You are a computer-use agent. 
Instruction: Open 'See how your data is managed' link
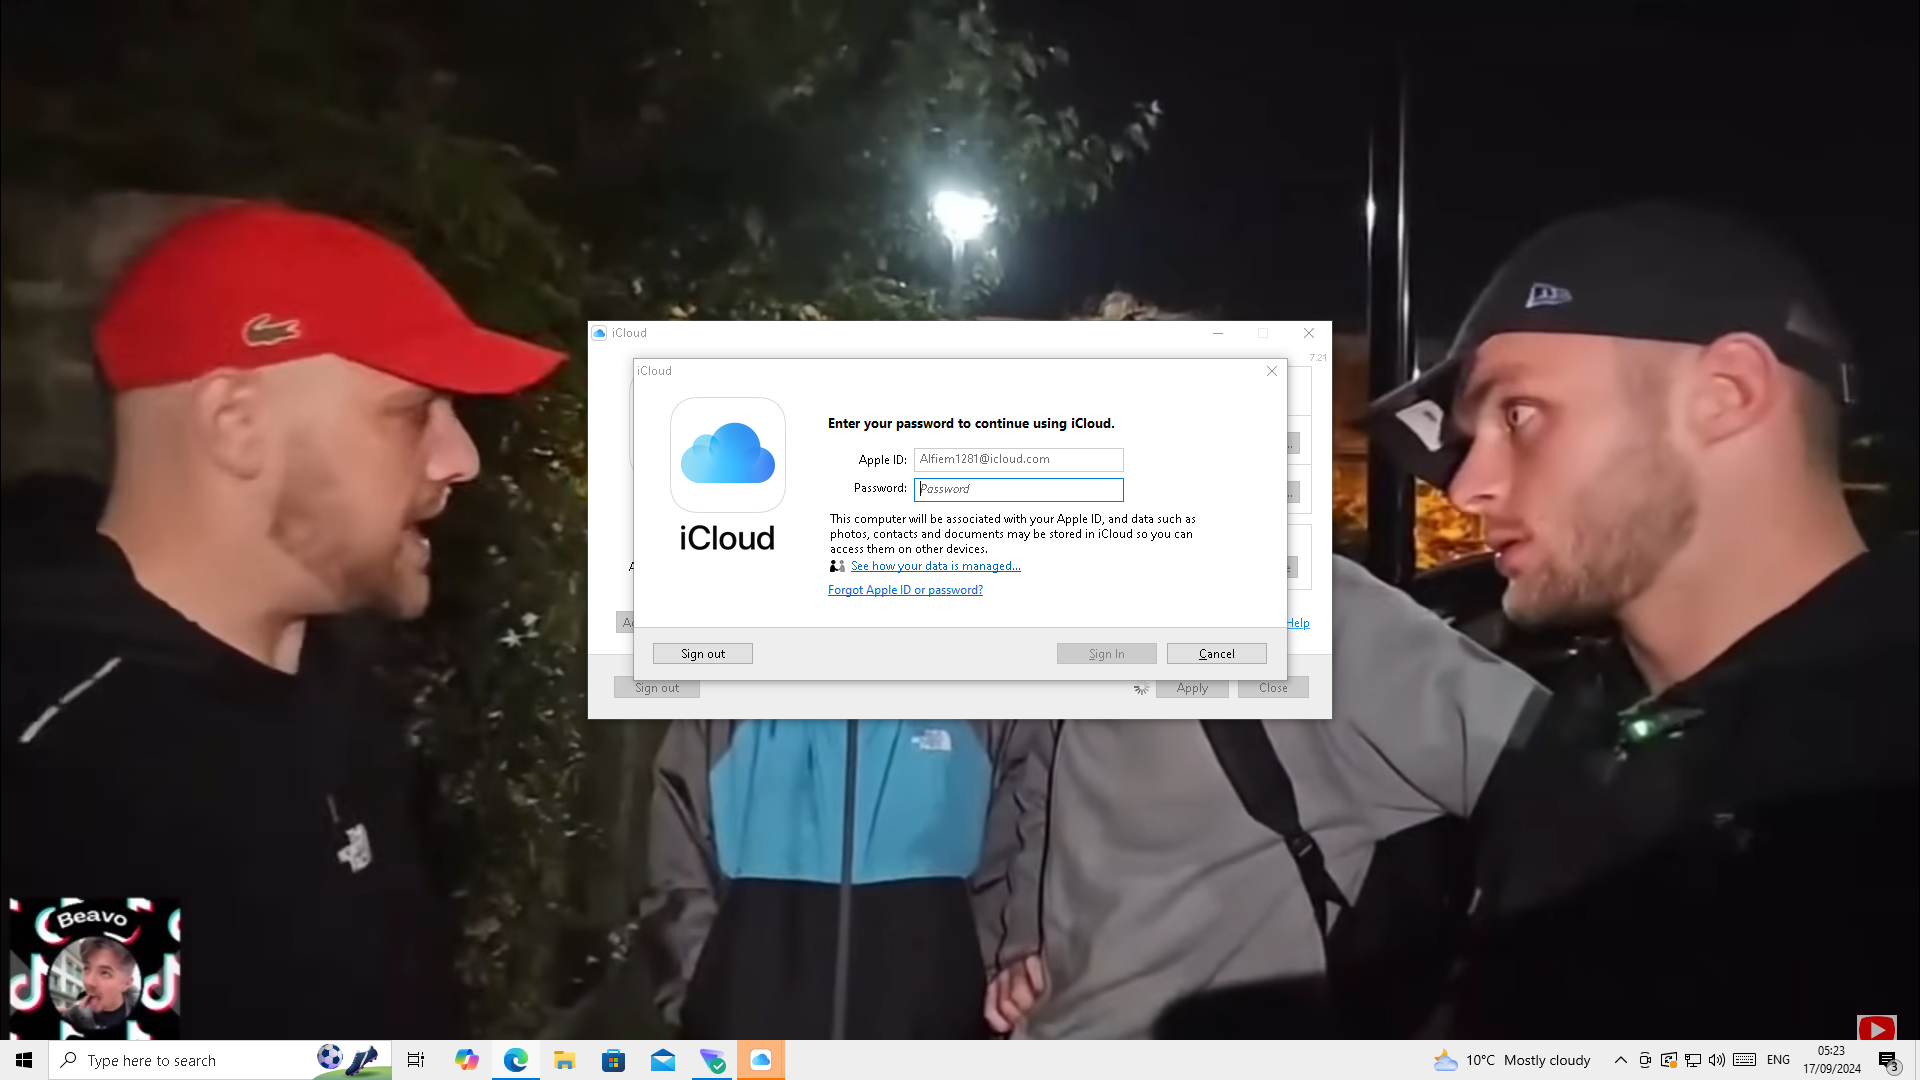pos(935,566)
